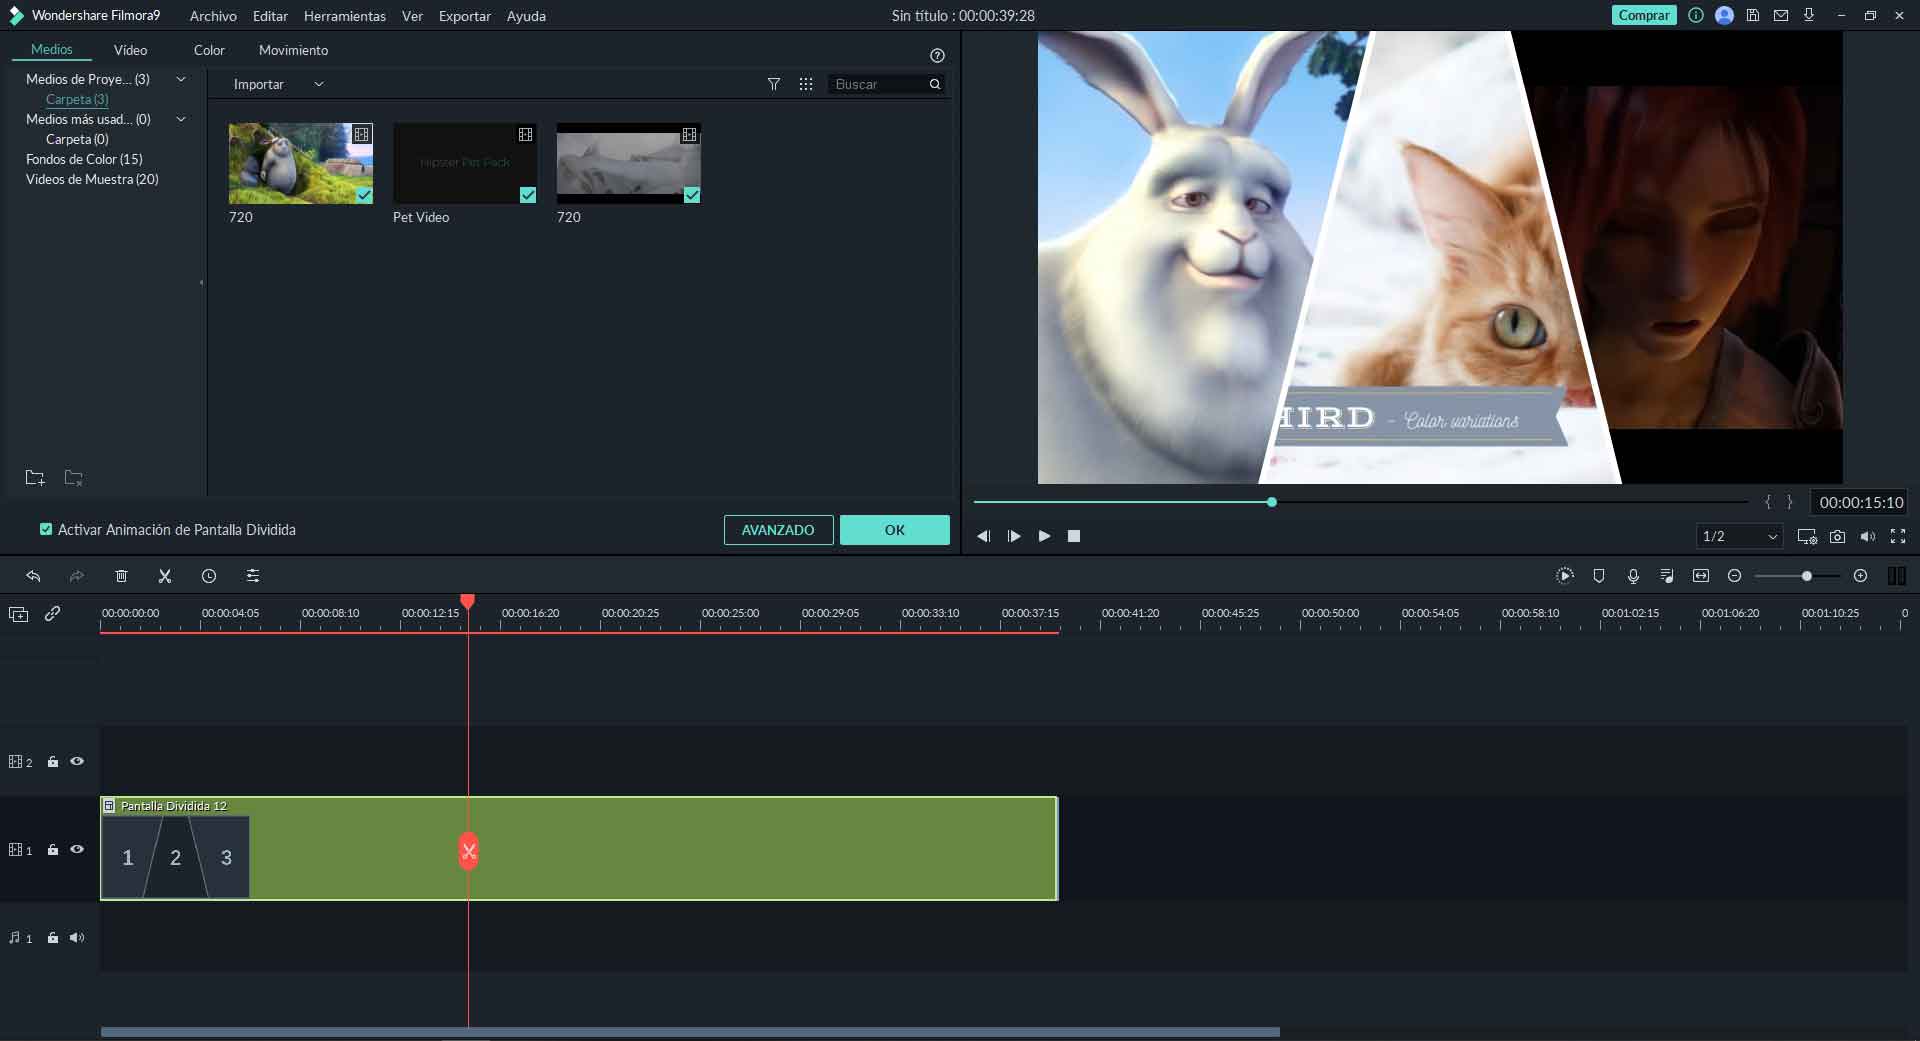
Task: Click the timeline horizontal scrollbar
Action: [690, 1032]
